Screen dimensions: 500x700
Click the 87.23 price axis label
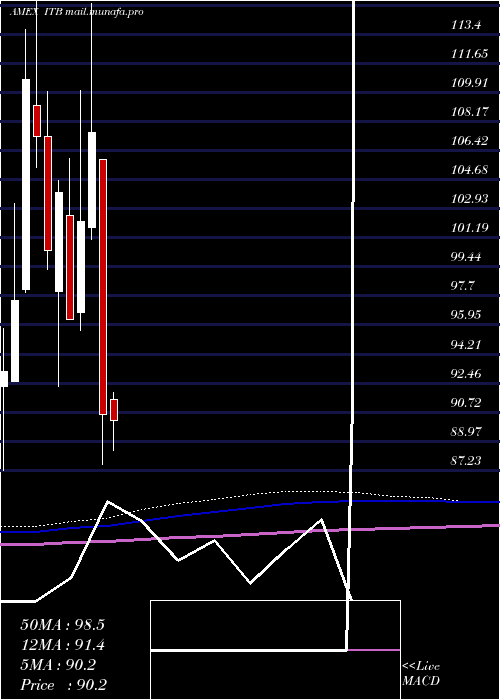[x=466, y=461]
